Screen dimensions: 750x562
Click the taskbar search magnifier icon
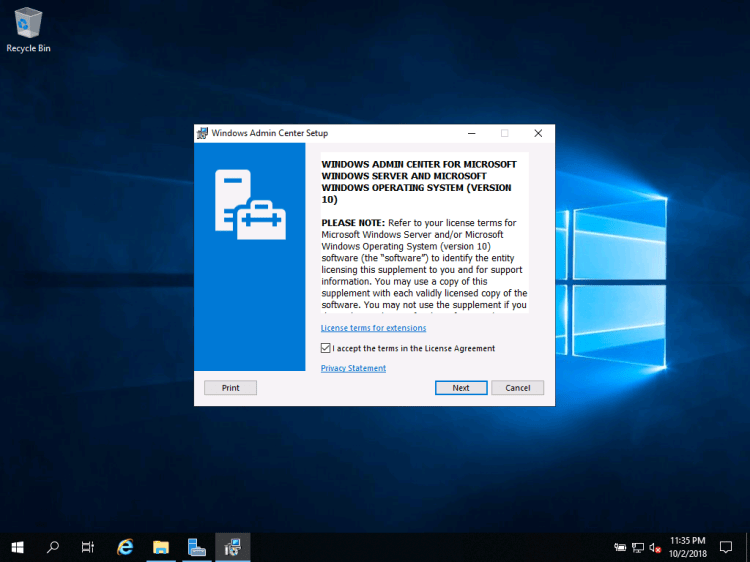click(x=53, y=547)
